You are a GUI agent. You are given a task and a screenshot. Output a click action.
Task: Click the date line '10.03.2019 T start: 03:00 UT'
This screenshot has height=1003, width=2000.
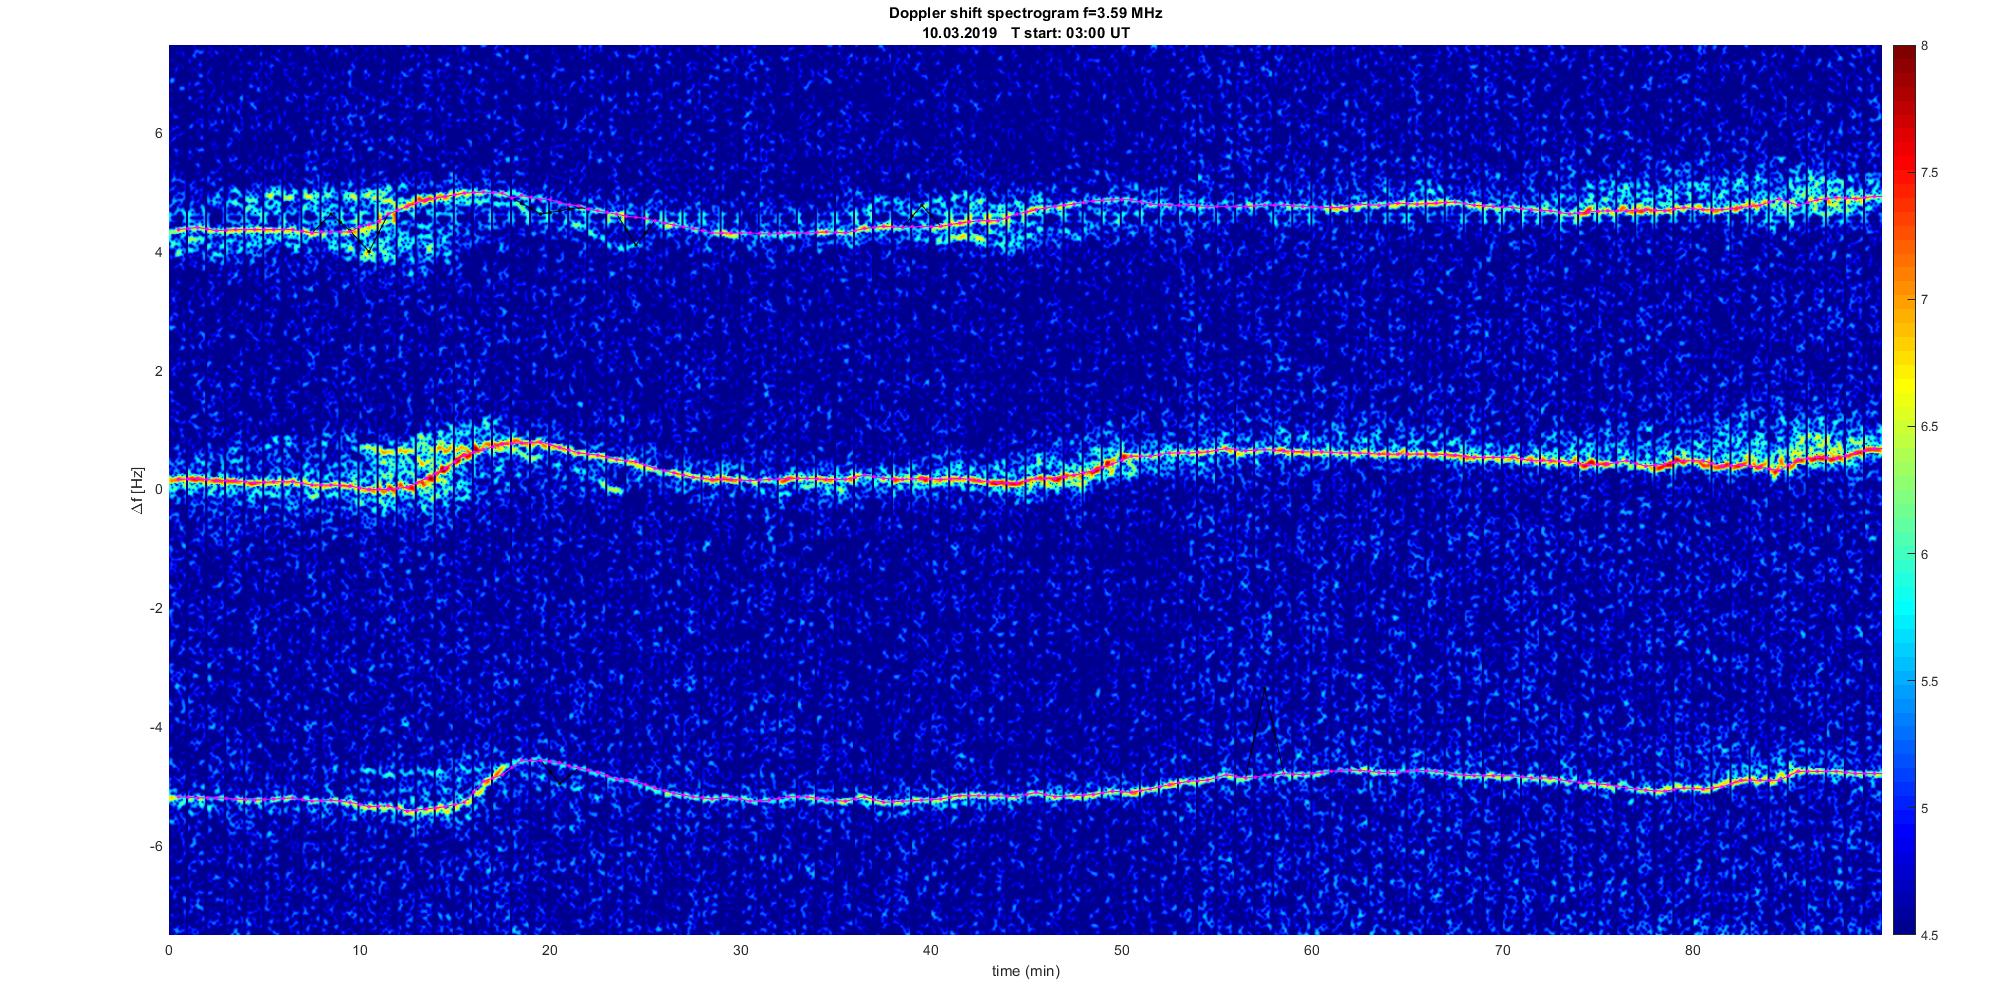click(x=1025, y=32)
